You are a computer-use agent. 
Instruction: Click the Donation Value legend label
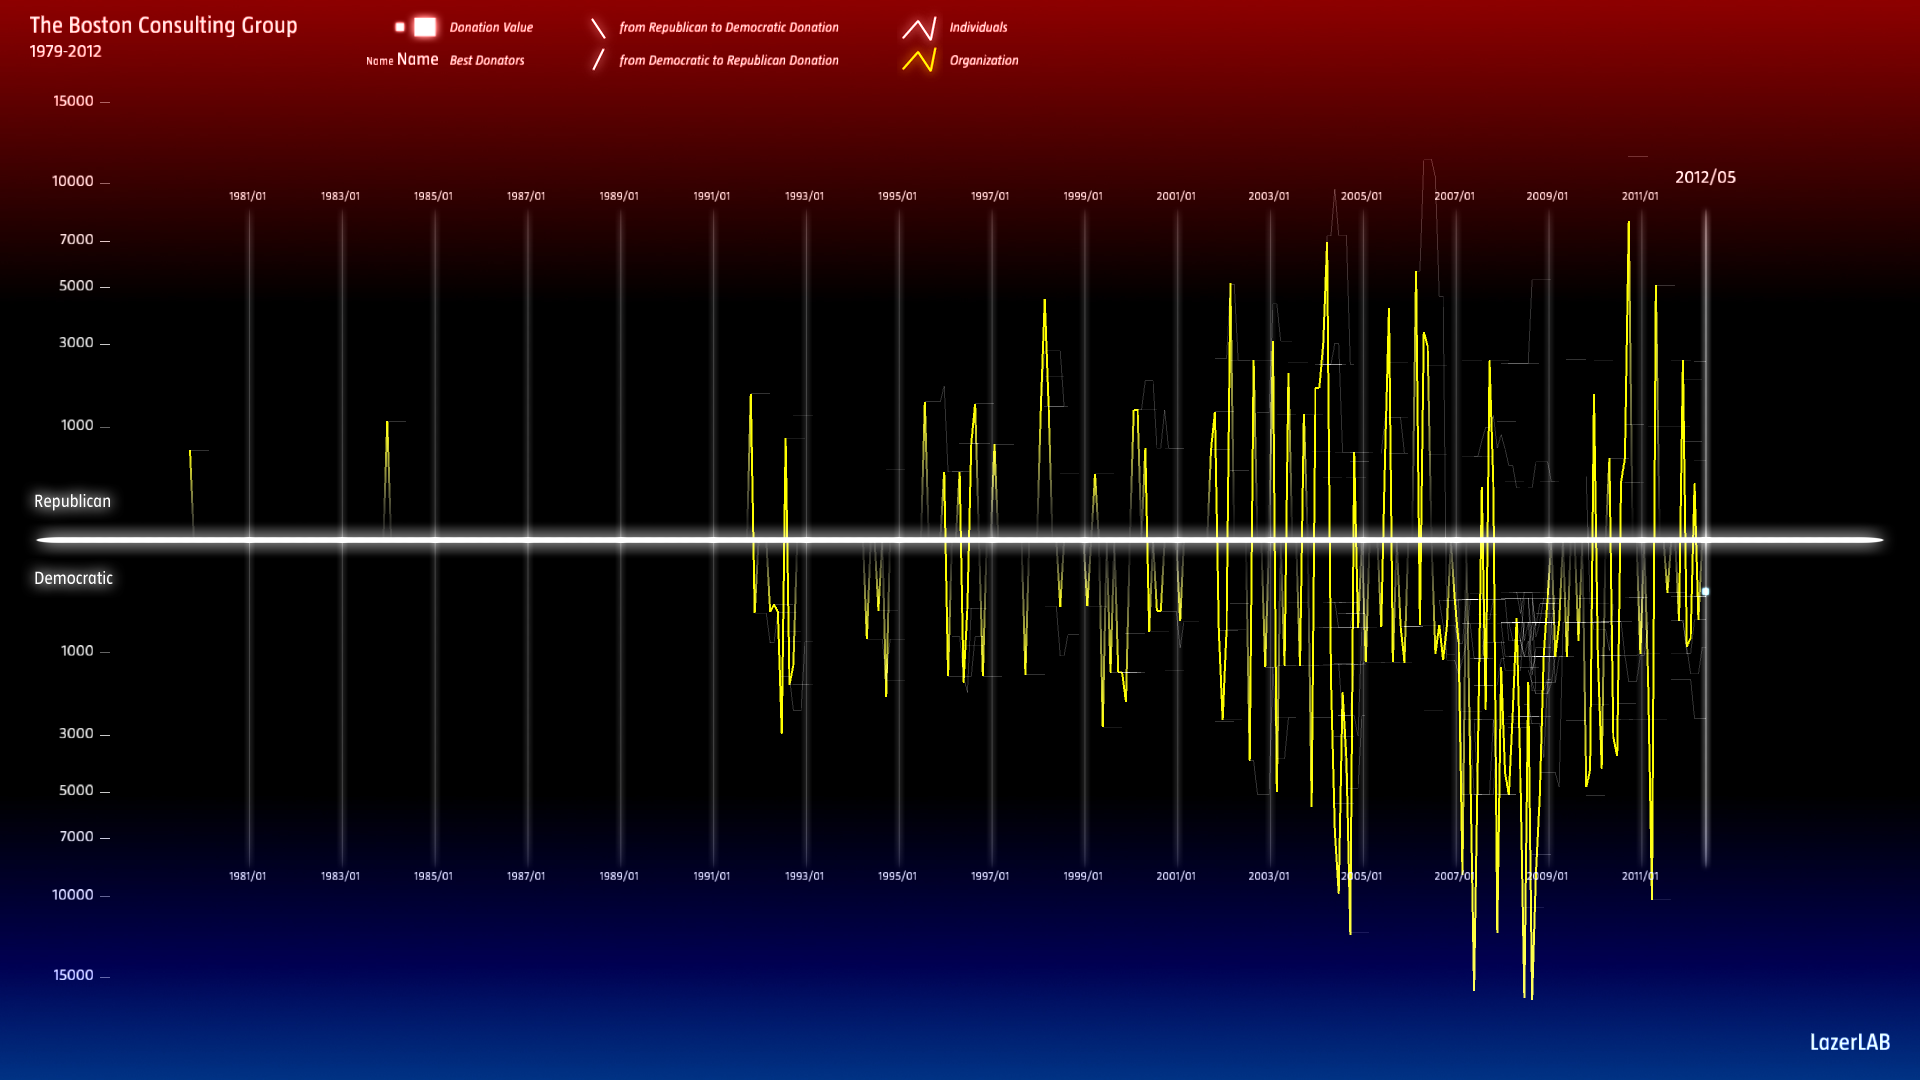(x=491, y=28)
